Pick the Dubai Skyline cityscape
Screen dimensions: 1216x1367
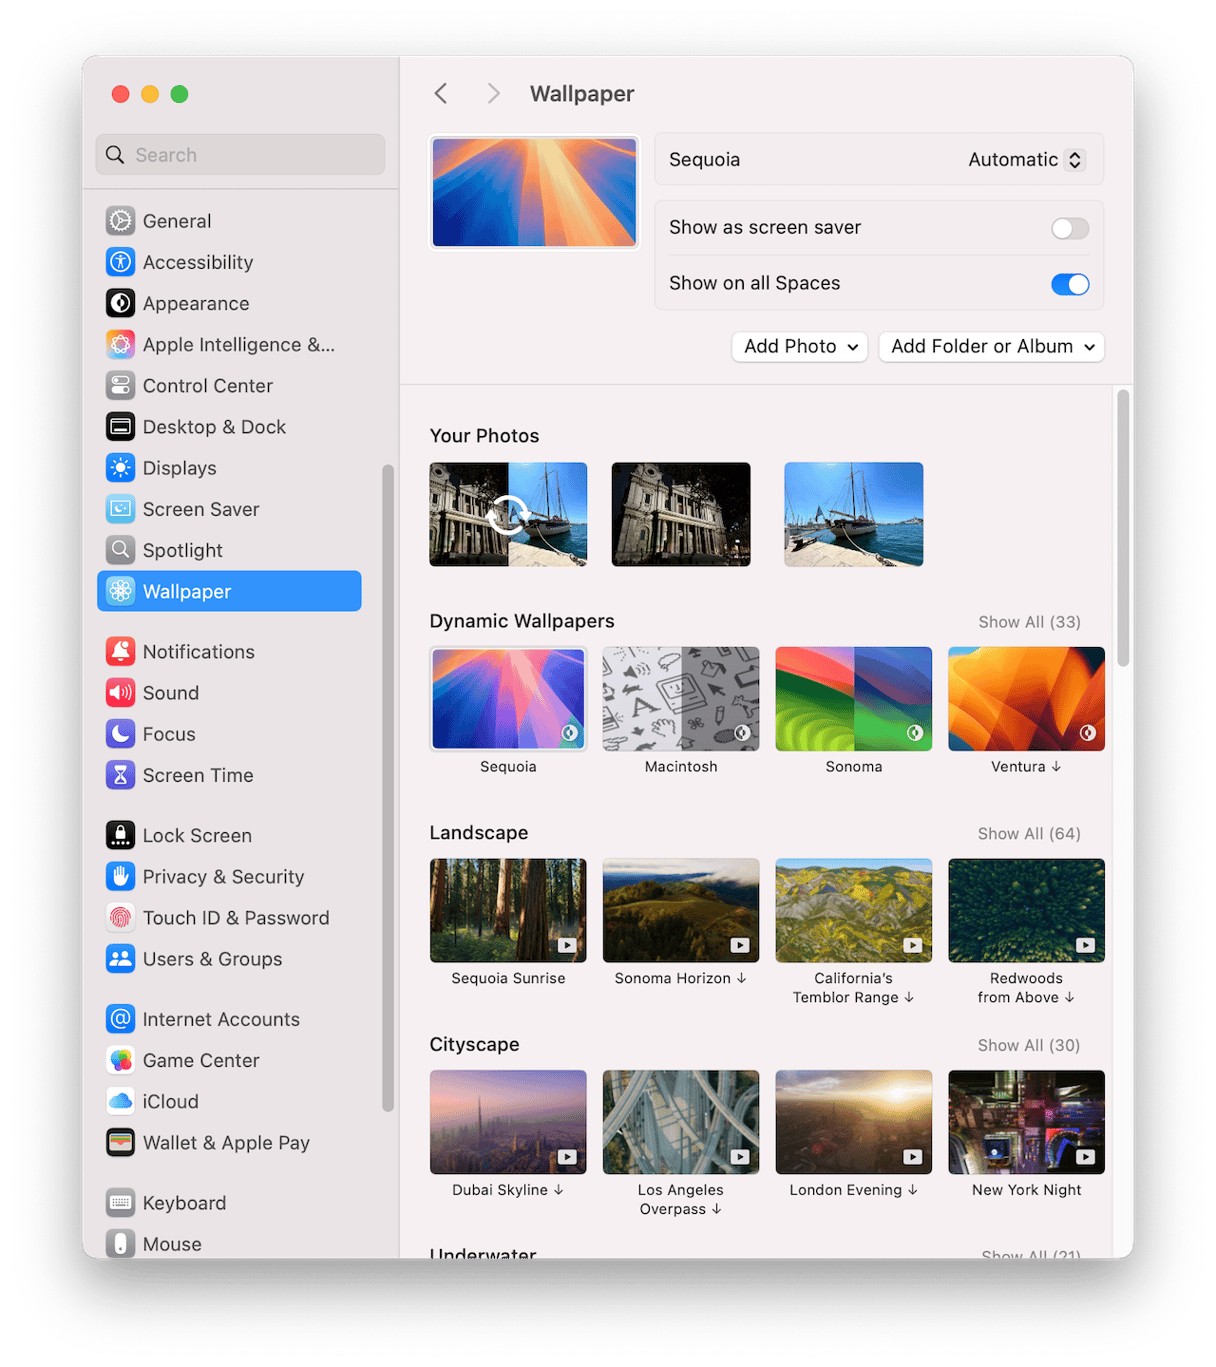(x=508, y=1122)
